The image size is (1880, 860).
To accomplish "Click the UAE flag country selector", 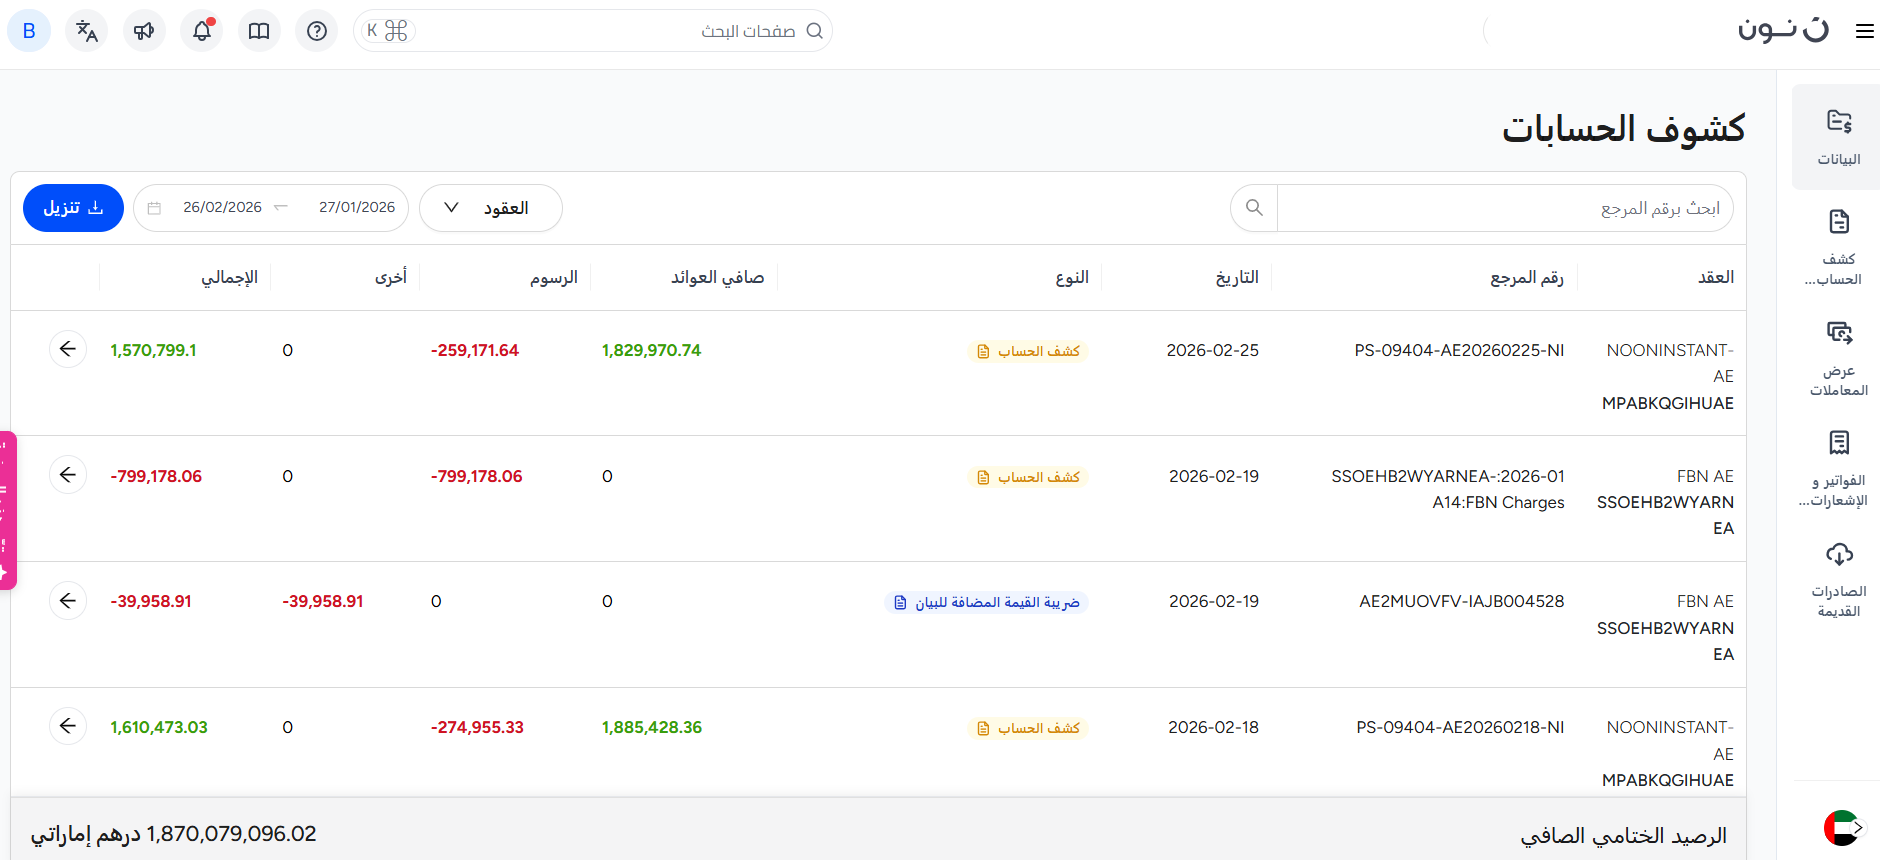I will click(1841, 828).
